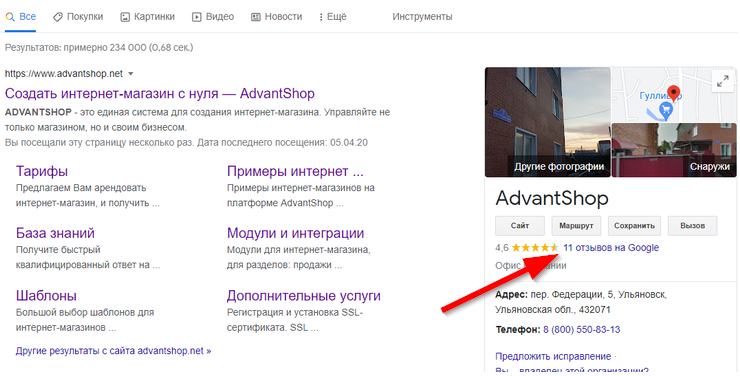This screenshot has width=740, height=376.
Task: Open the Видео results tab
Action: 213,17
